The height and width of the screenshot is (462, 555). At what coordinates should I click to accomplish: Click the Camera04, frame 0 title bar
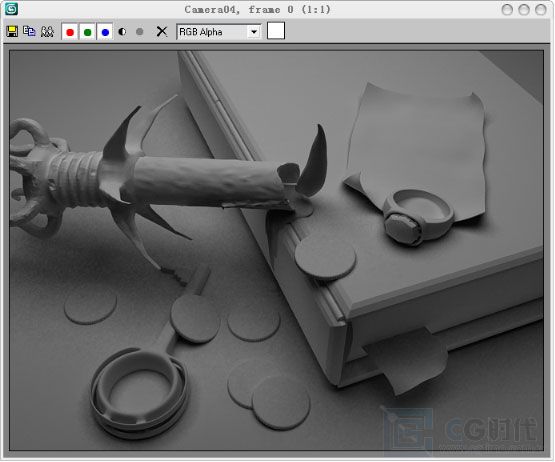[x=257, y=10]
